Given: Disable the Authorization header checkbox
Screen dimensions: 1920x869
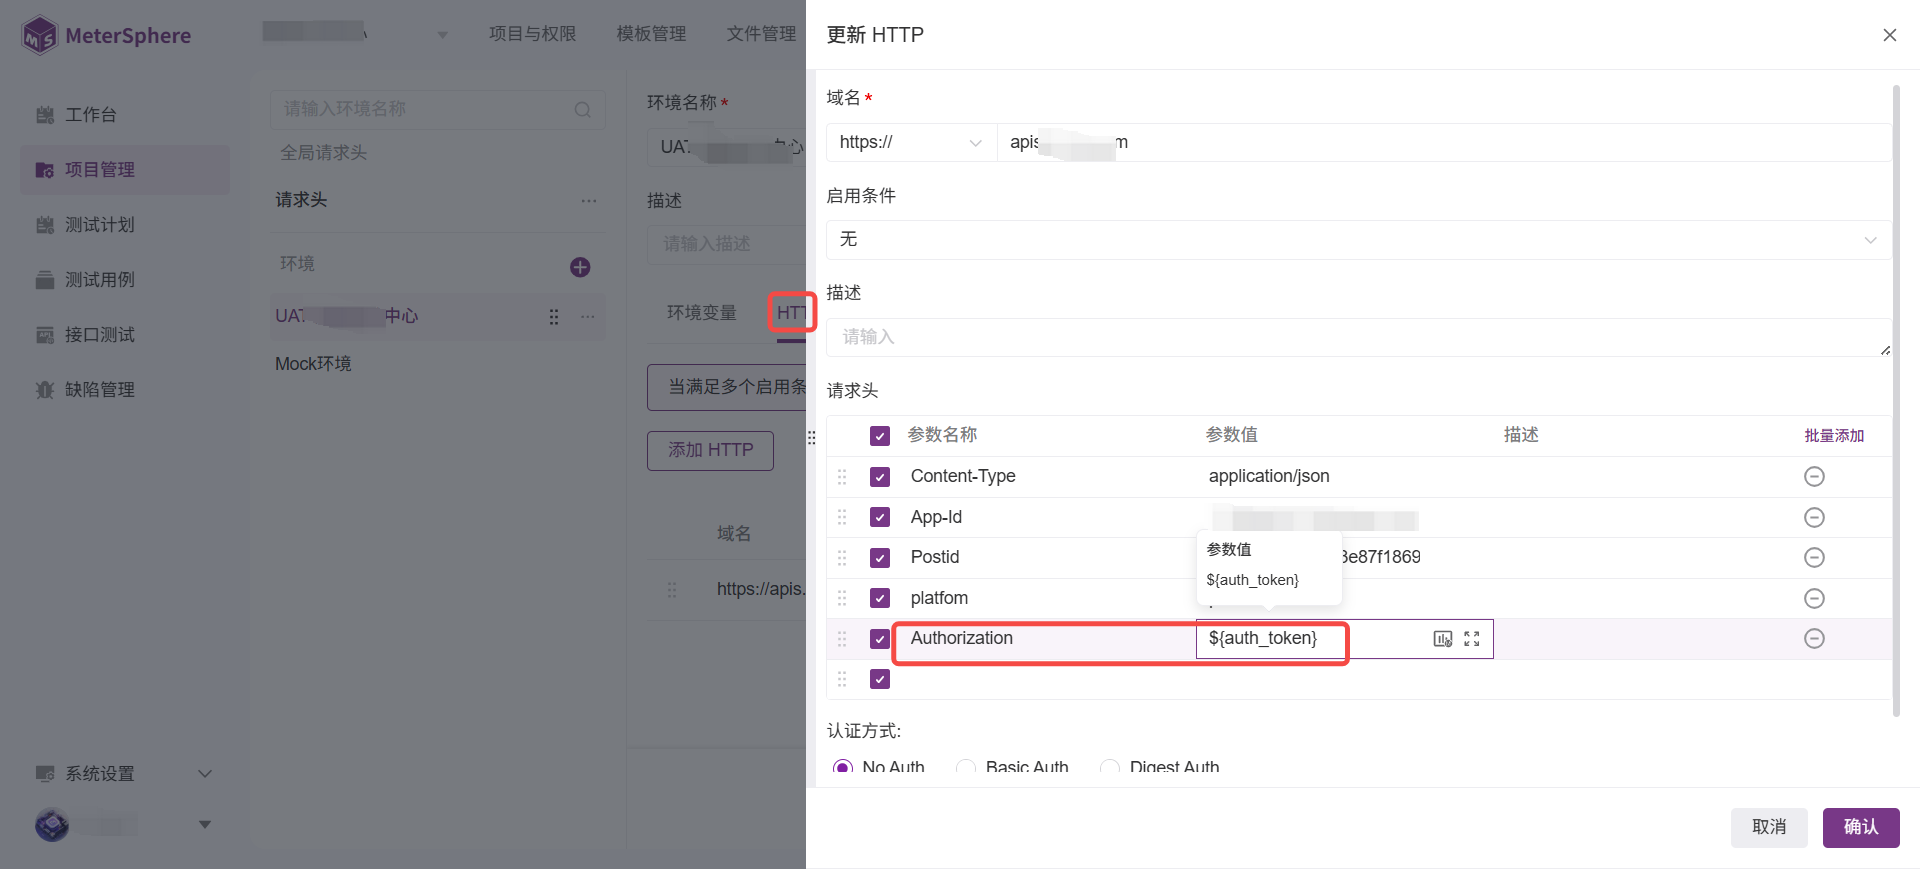Looking at the screenshot, I should pyautogui.click(x=880, y=639).
